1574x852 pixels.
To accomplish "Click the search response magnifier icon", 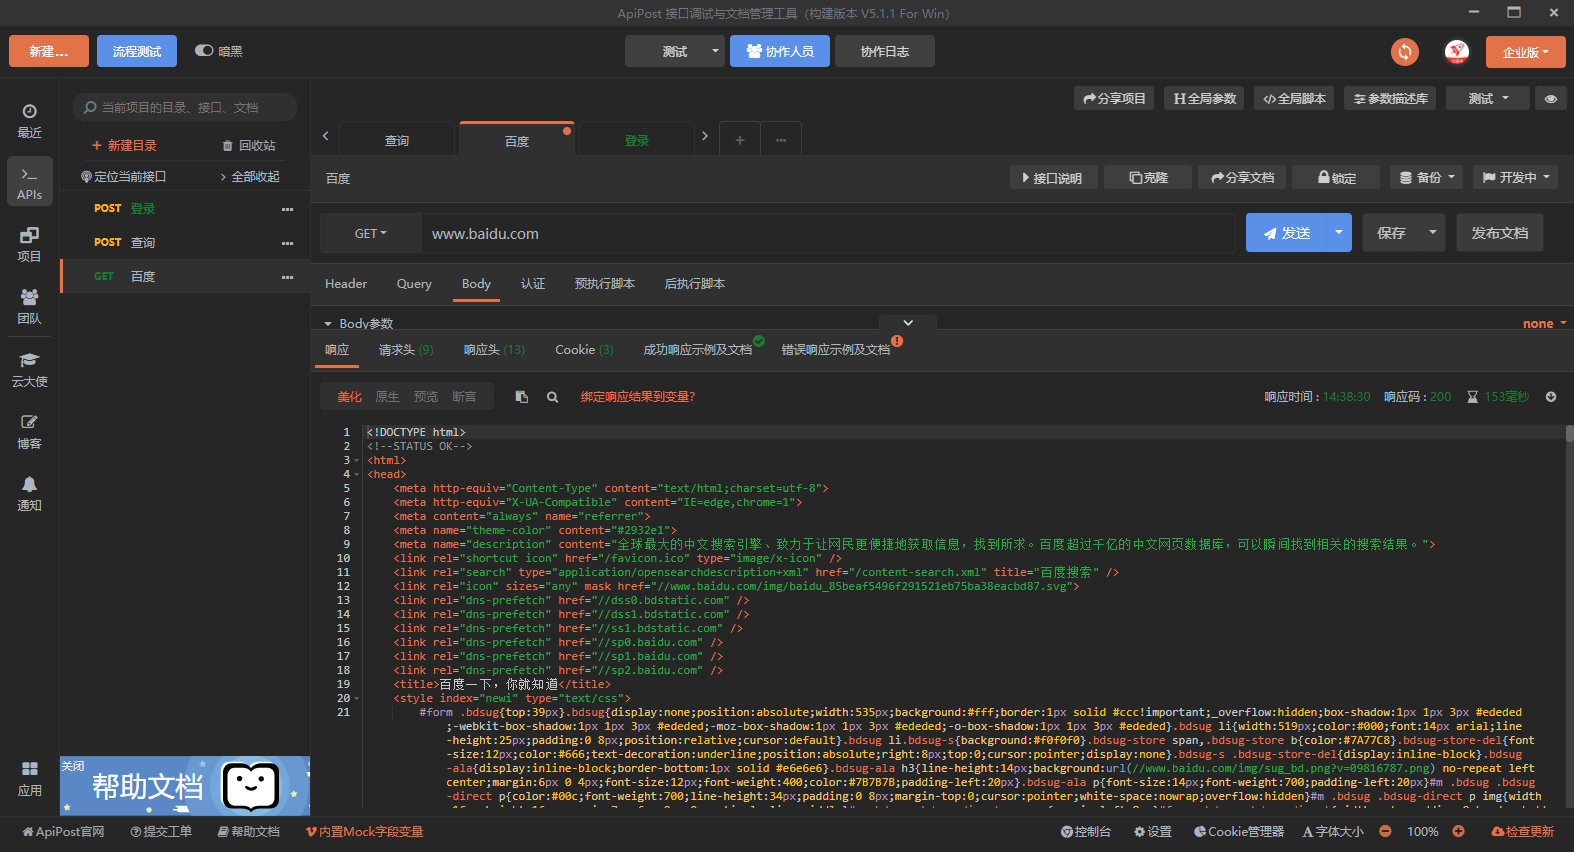I will [x=552, y=397].
